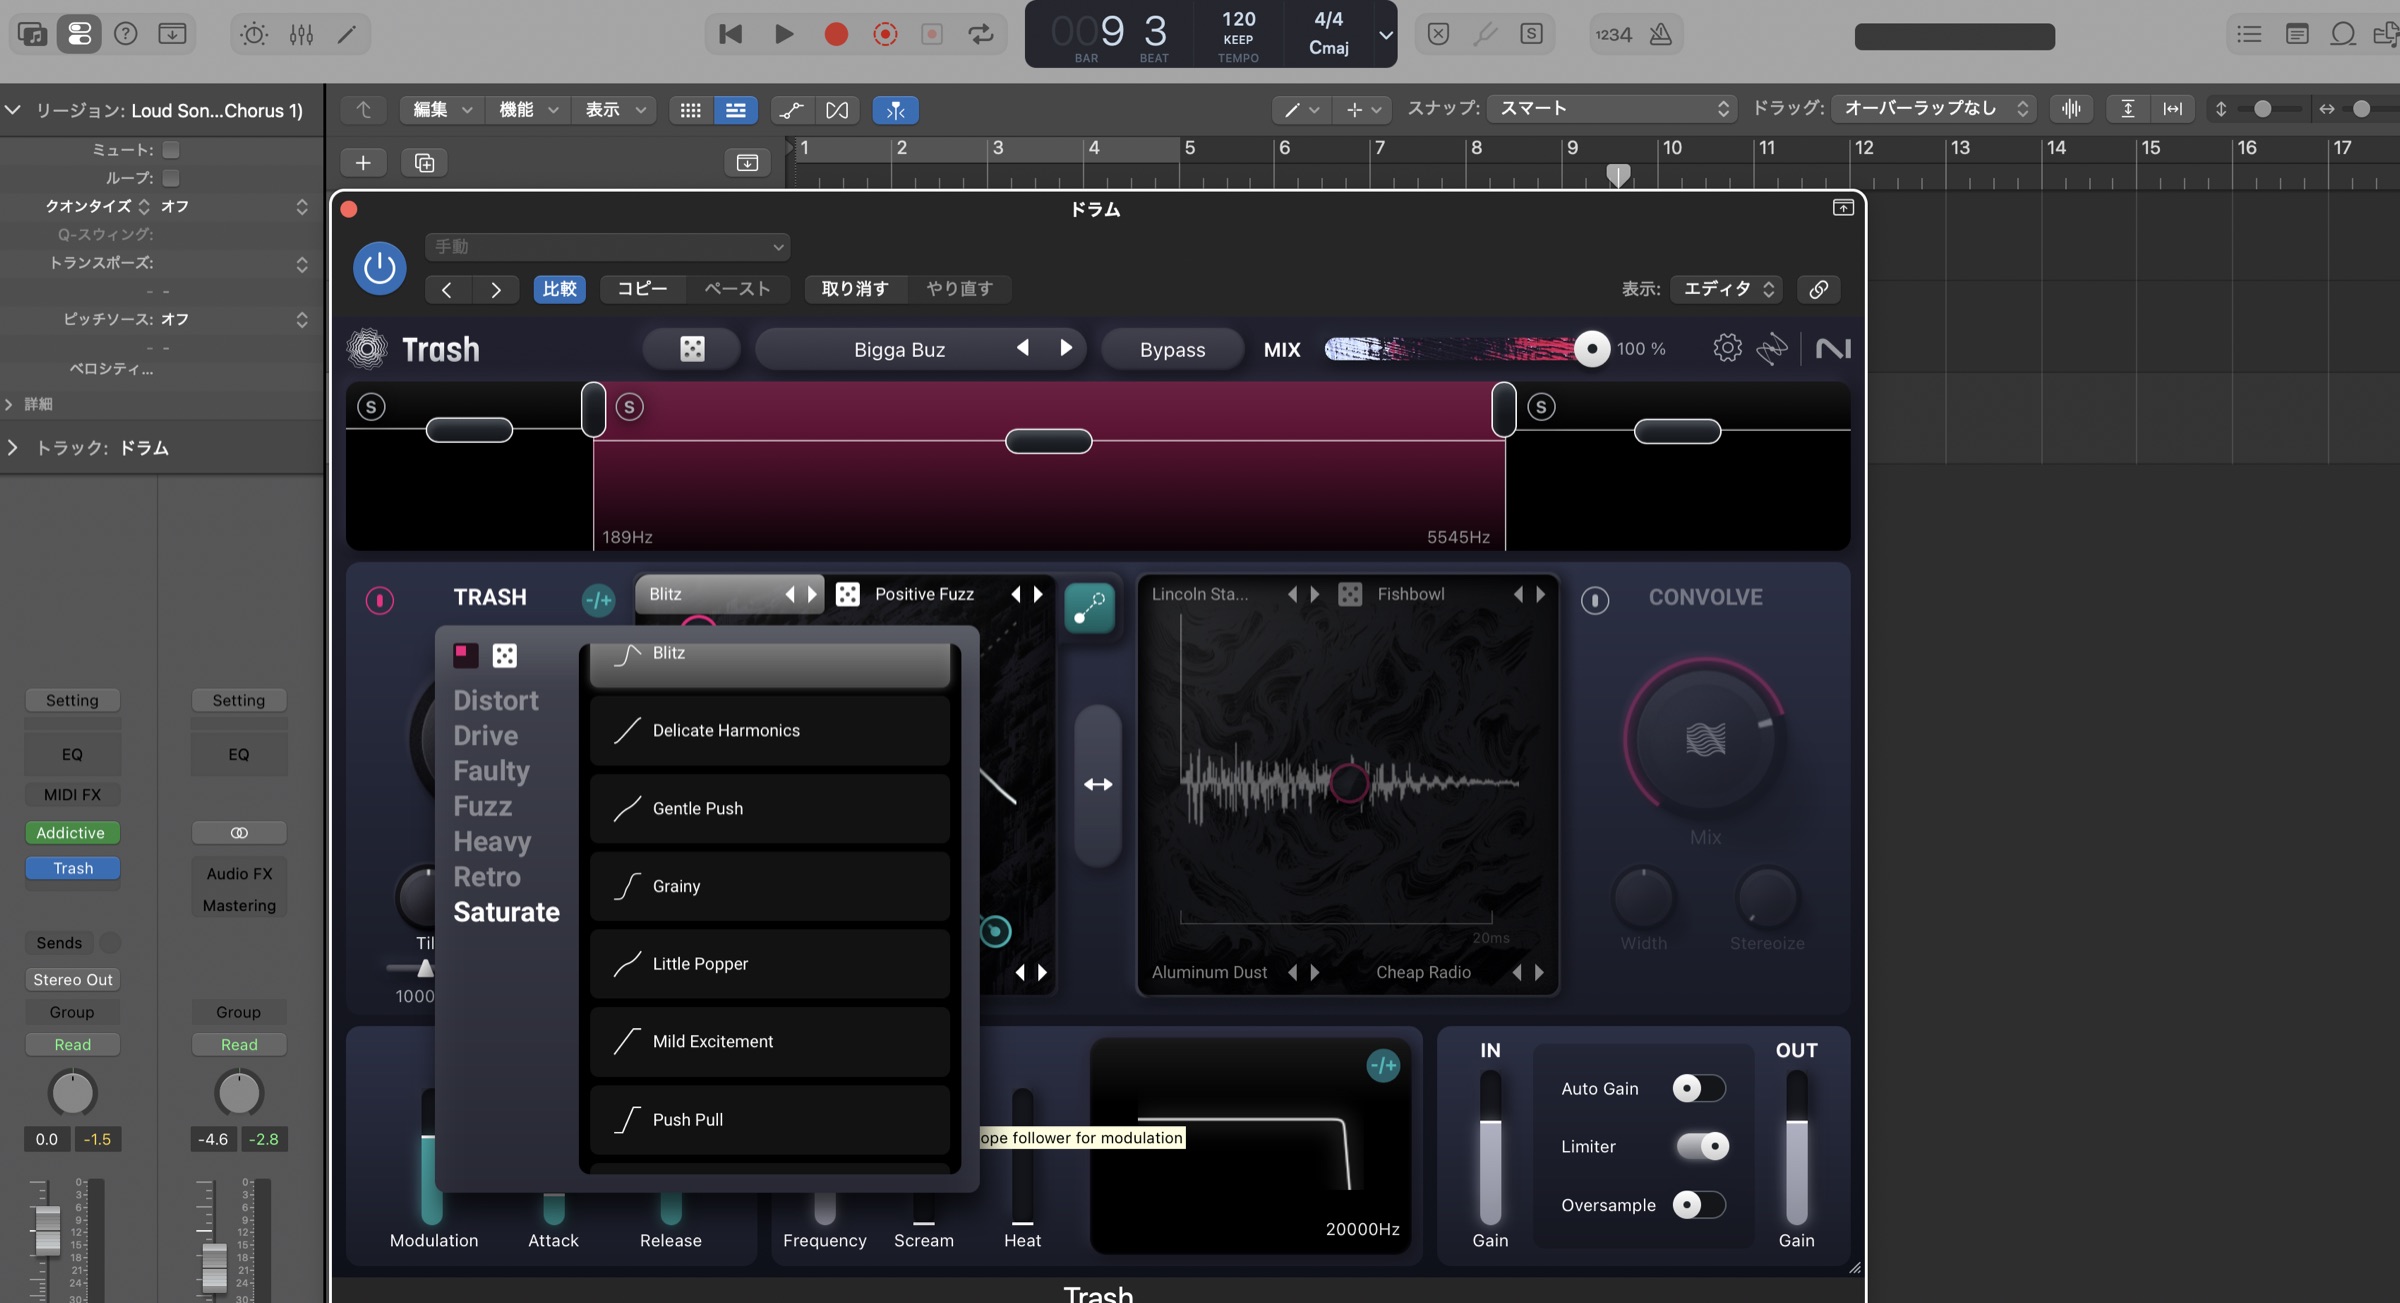
Task: Click Go to Beginning transport button
Action: coord(730,34)
